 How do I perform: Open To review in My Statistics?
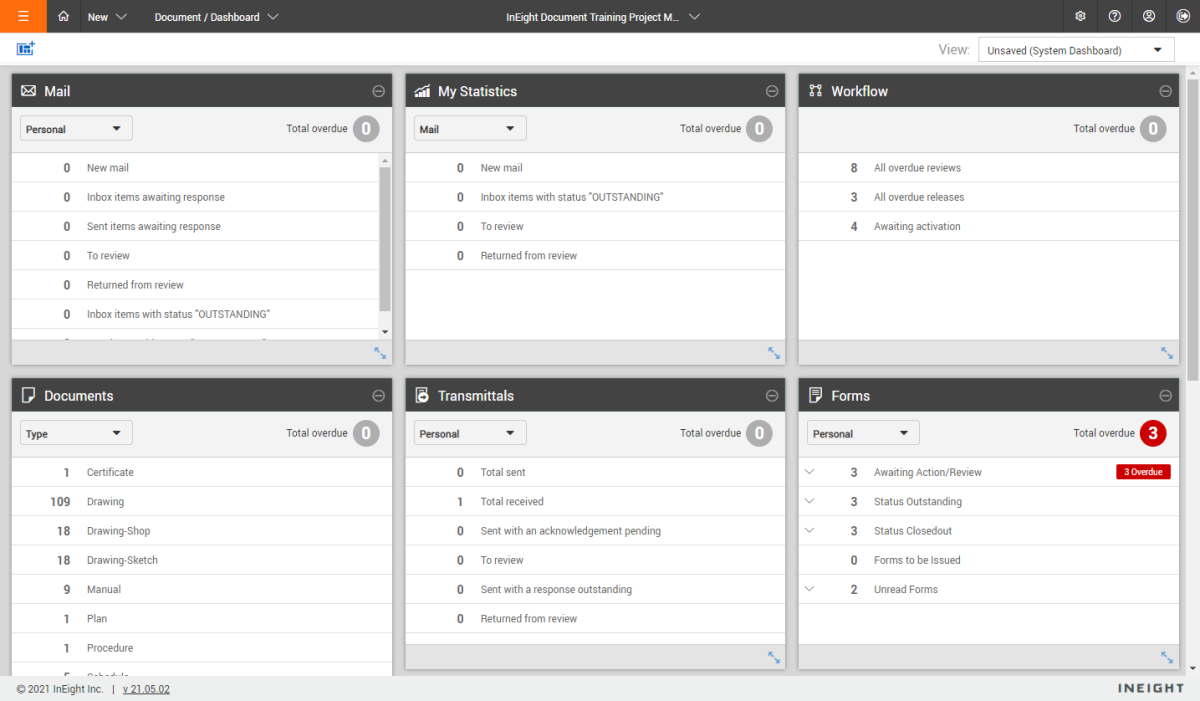pos(595,226)
